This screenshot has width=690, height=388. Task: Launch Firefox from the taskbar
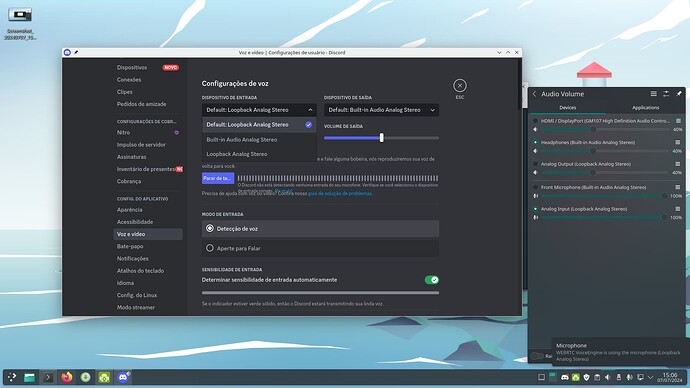point(67,377)
